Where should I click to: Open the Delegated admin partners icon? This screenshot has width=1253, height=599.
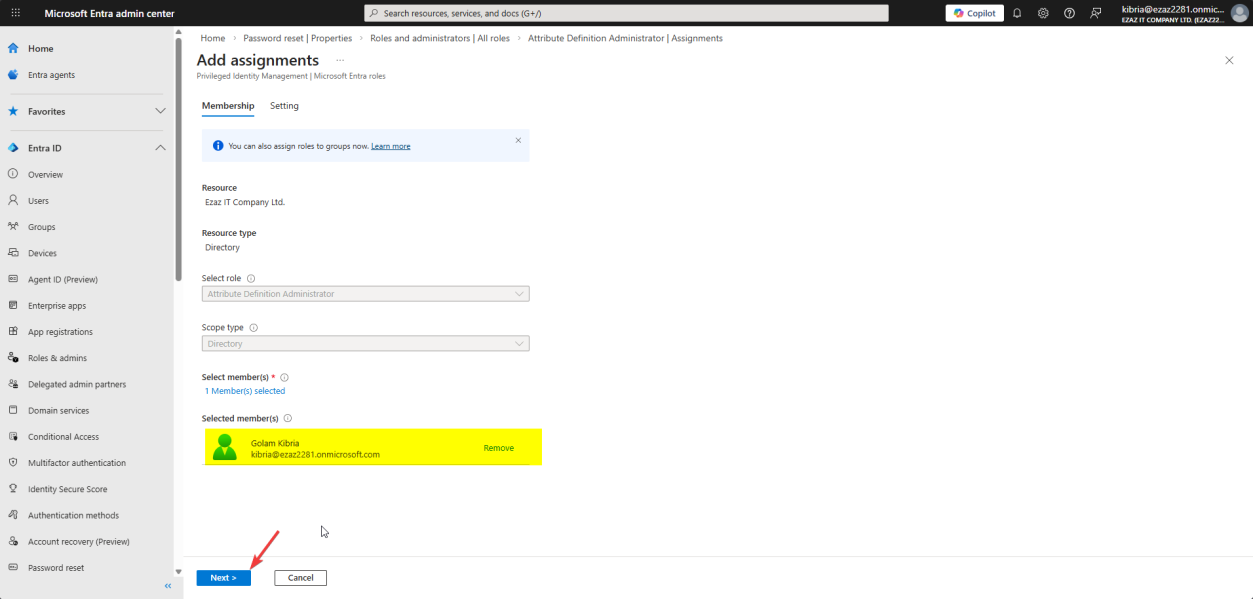[x=13, y=384]
